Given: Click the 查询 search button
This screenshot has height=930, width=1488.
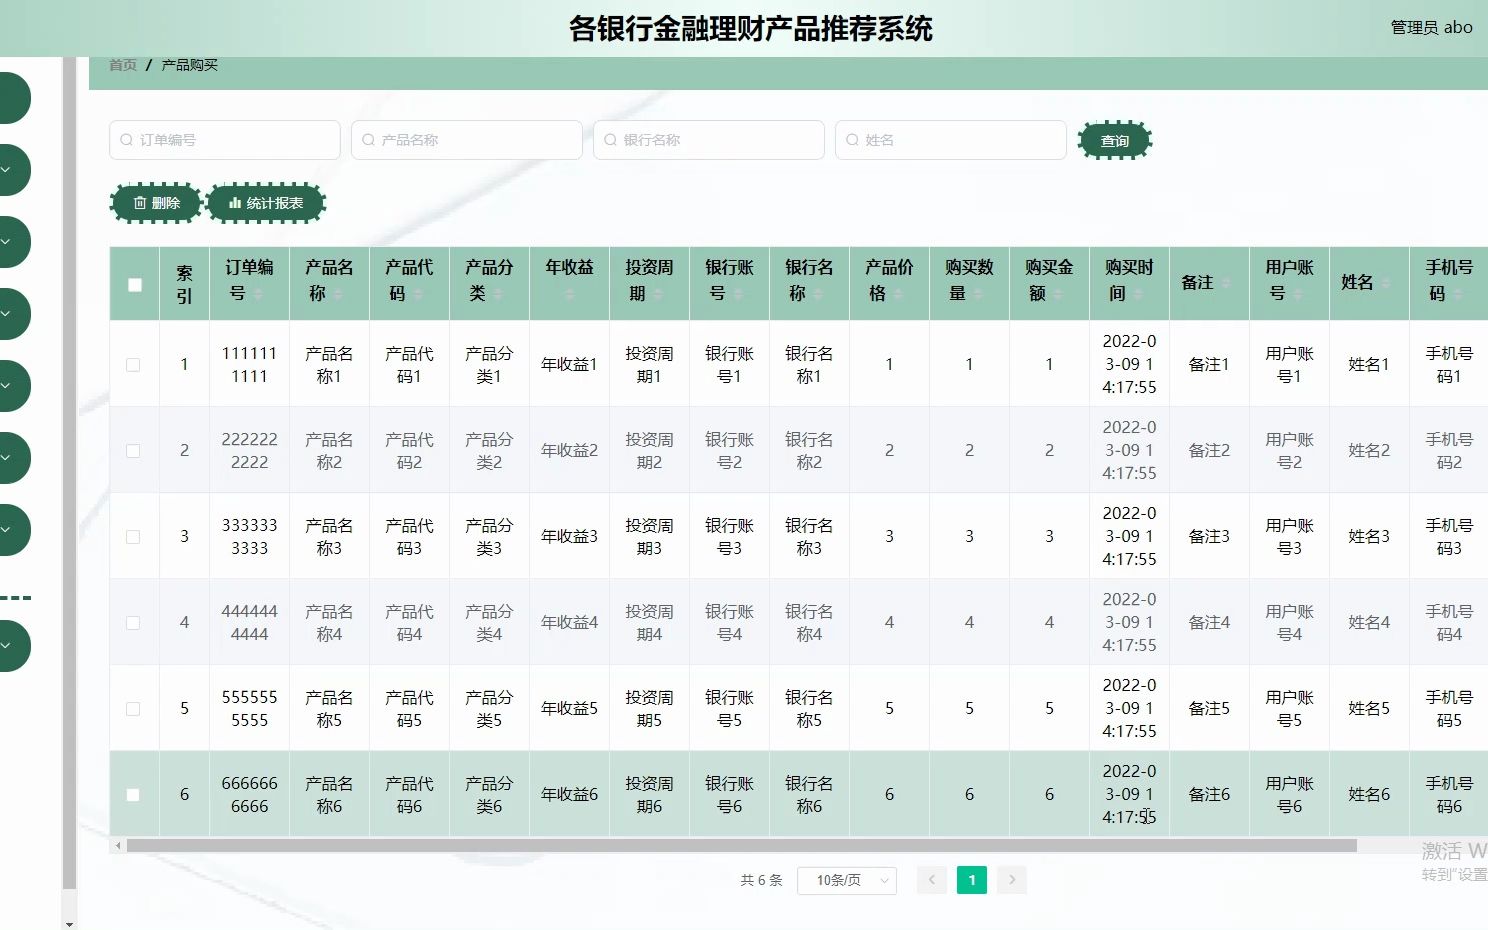Looking at the screenshot, I should (1115, 141).
